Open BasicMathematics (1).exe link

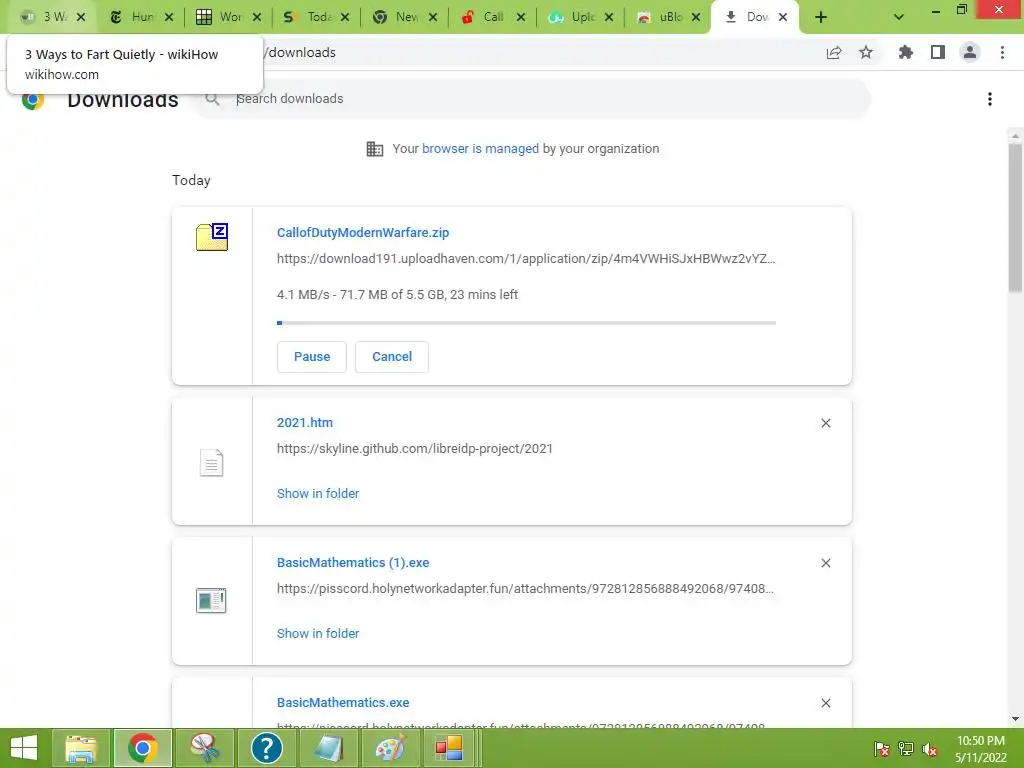tap(353, 563)
